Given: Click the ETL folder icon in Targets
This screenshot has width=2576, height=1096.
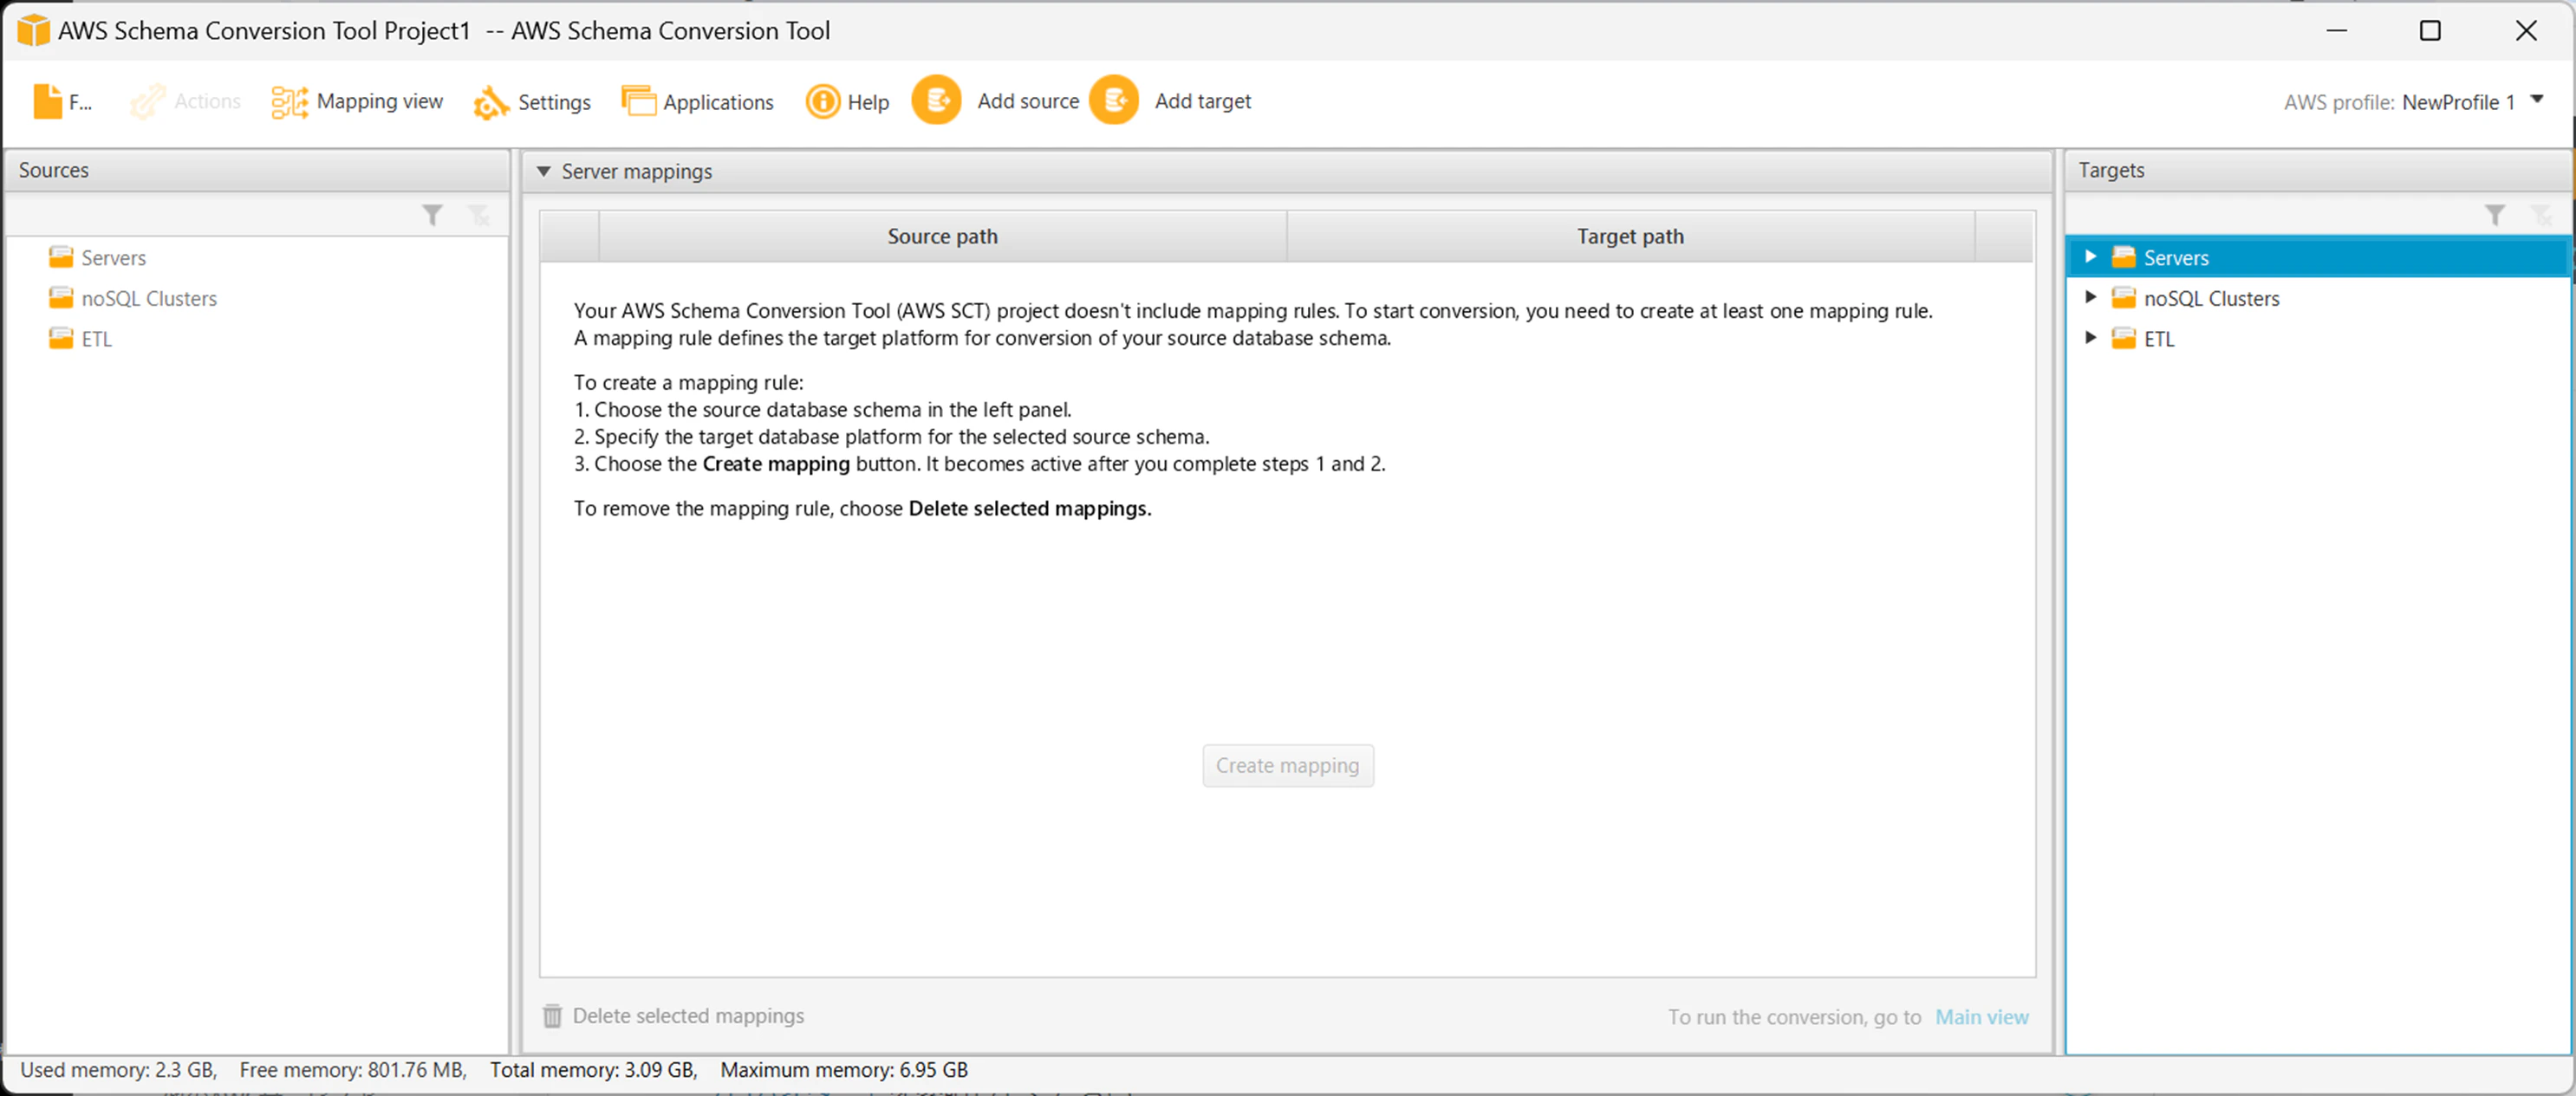Looking at the screenshot, I should (2124, 339).
